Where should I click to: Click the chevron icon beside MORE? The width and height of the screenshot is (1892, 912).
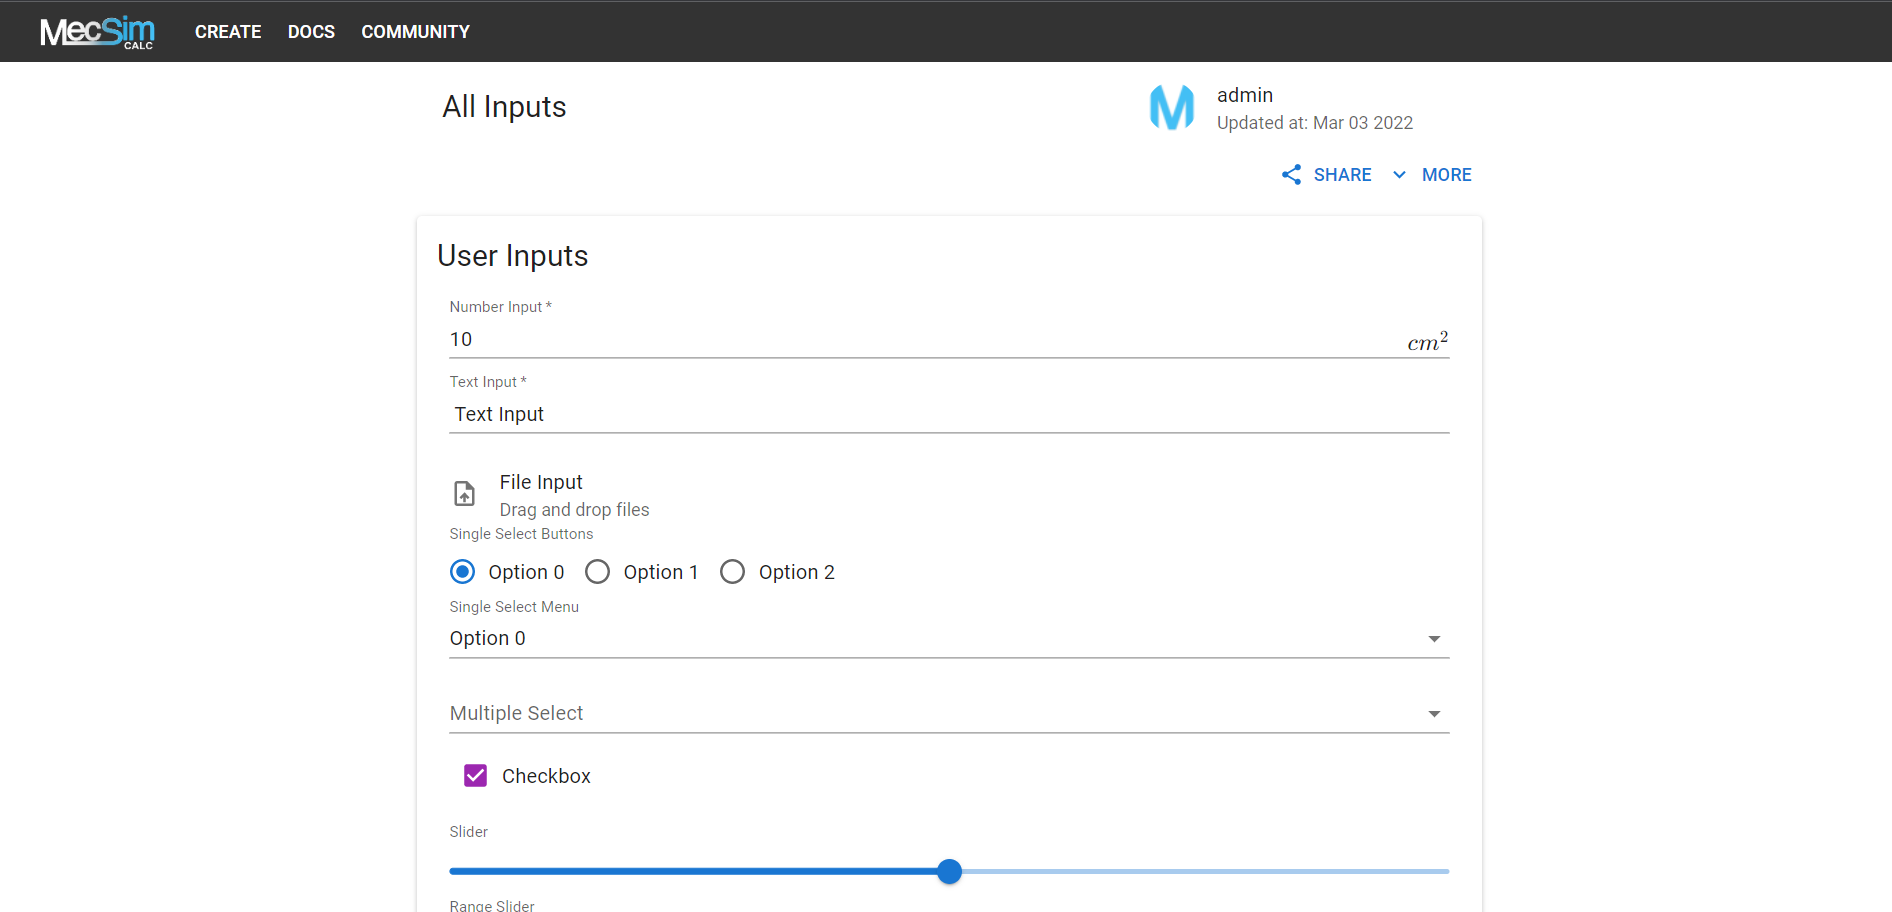tap(1399, 175)
